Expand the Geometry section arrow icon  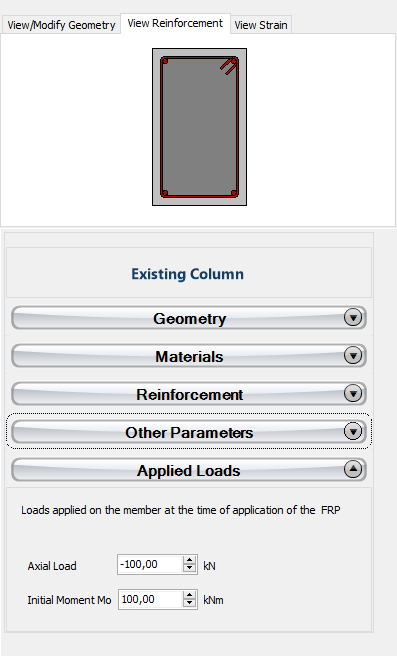[x=353, y=318]
